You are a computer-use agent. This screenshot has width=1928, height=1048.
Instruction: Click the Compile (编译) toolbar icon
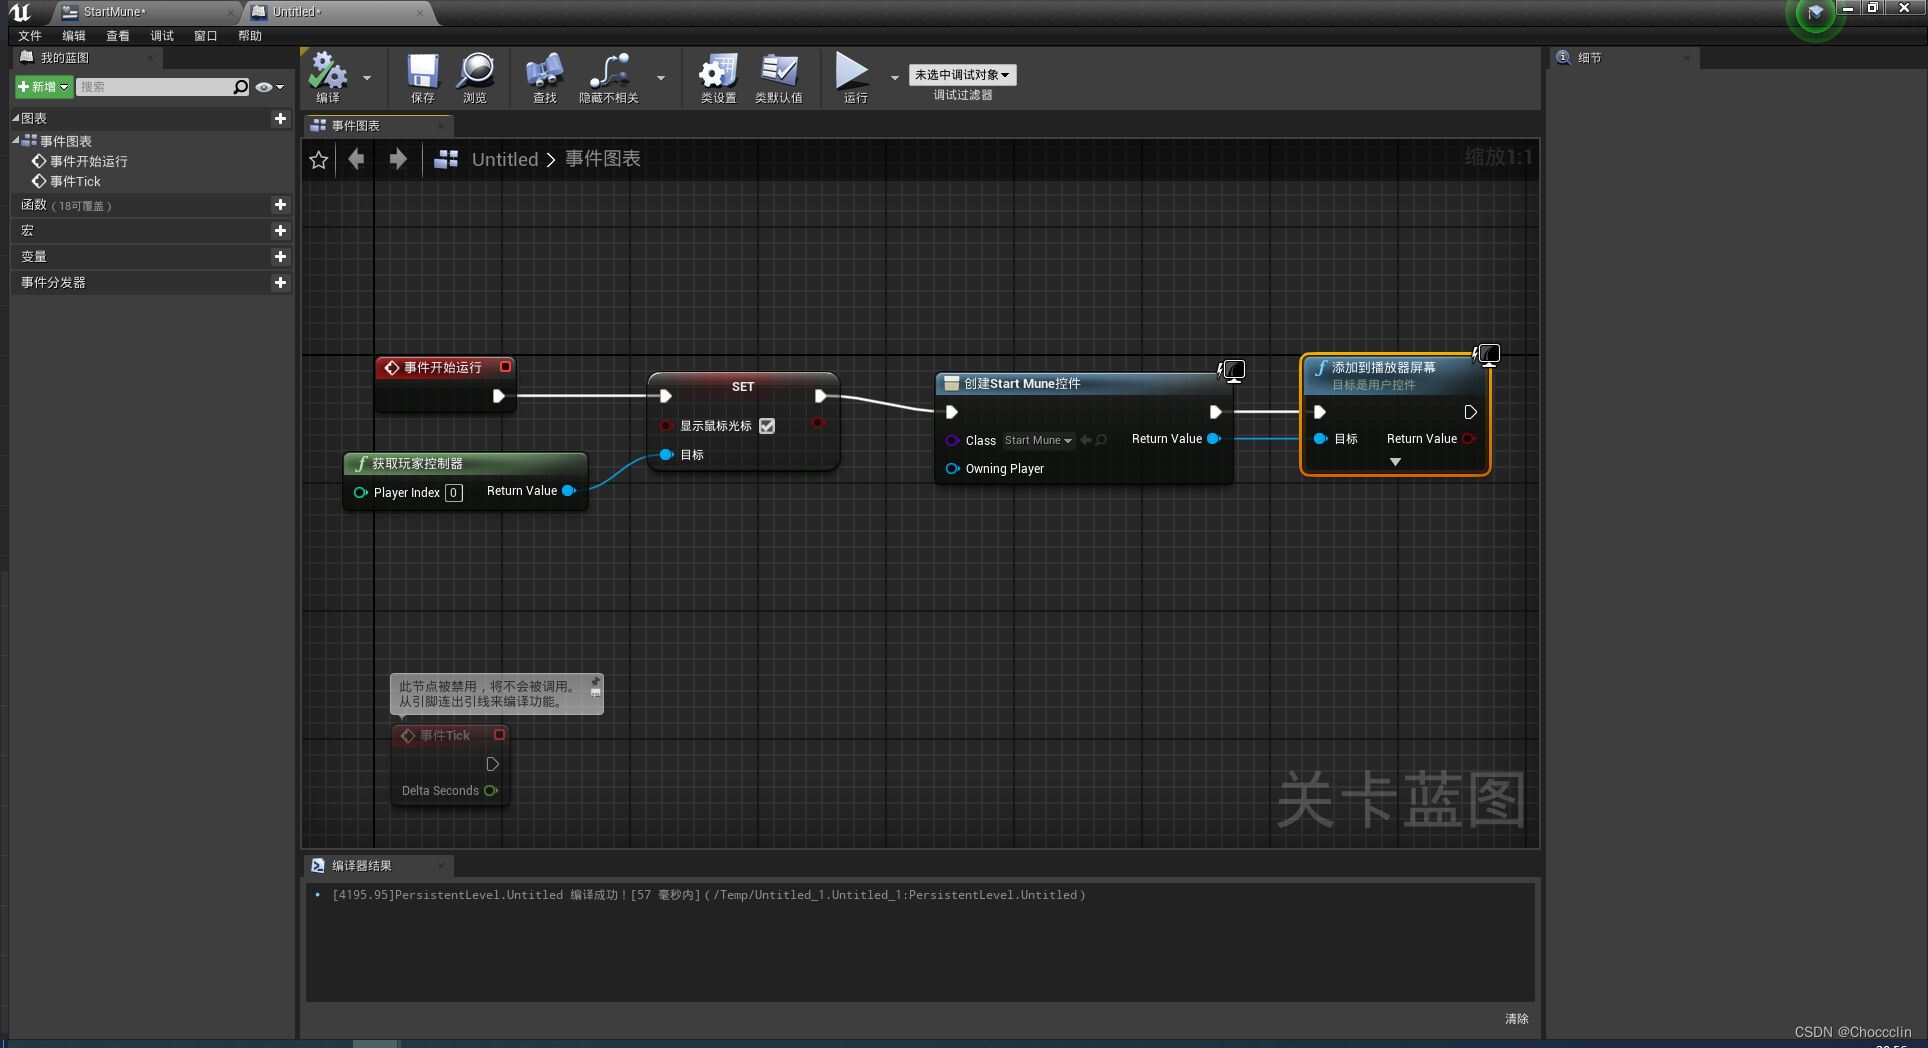pos(327,77)
